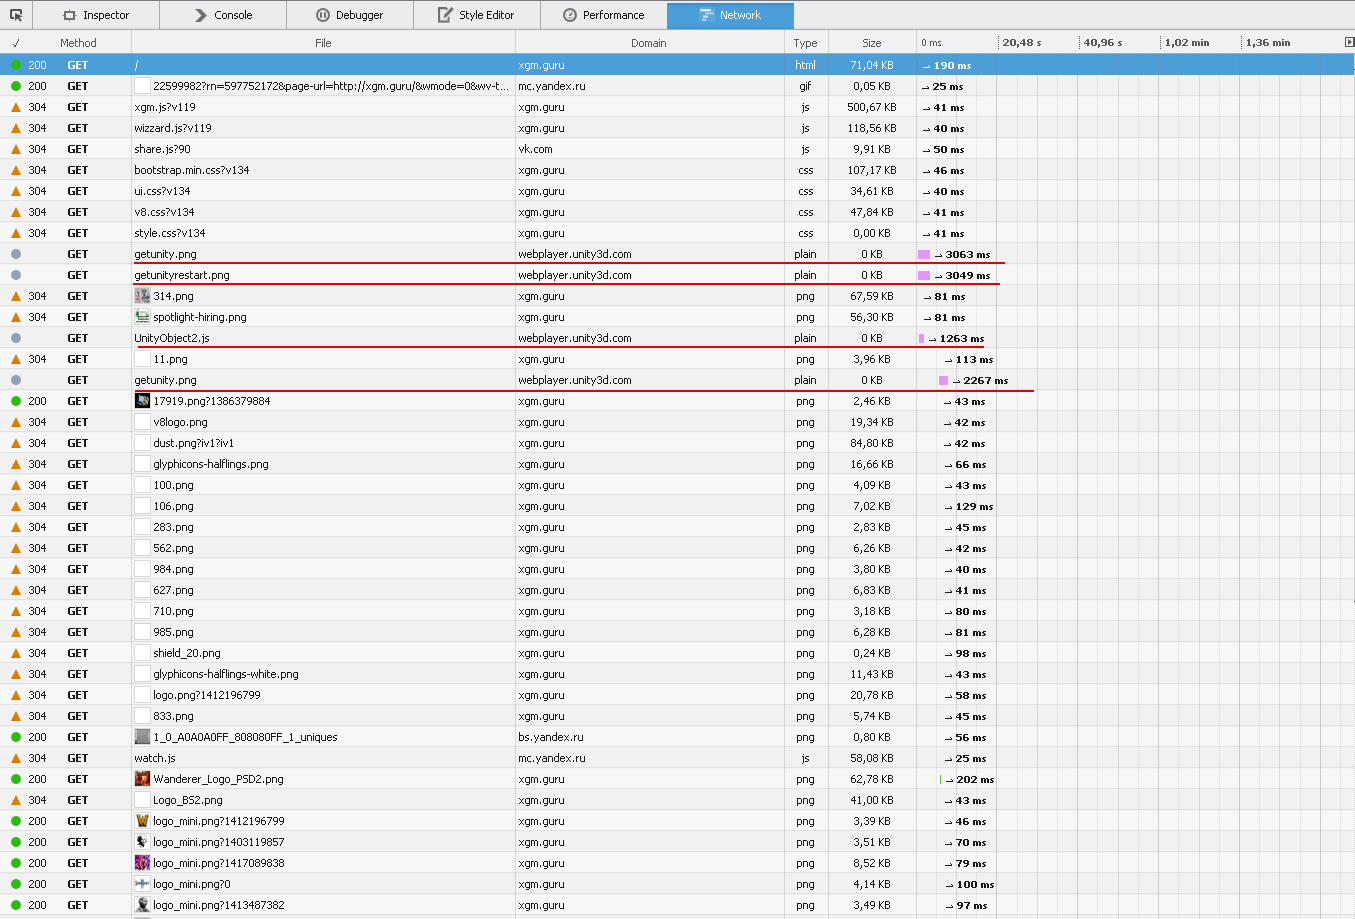The image size is (1355, 919).
Task: Select the glyphicons-halflings-white.png file name
Action: pyautogui.click(x=226, y=674)
